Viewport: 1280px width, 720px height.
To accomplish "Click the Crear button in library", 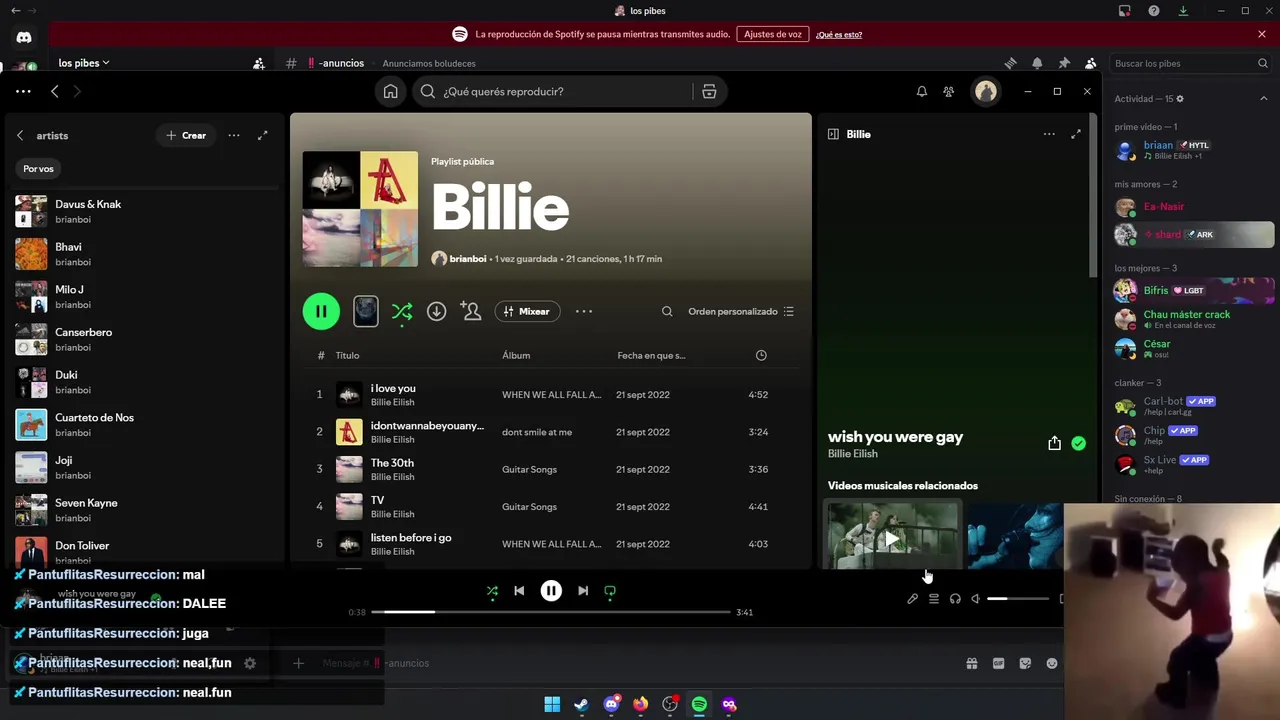I will tap(186, 135).
